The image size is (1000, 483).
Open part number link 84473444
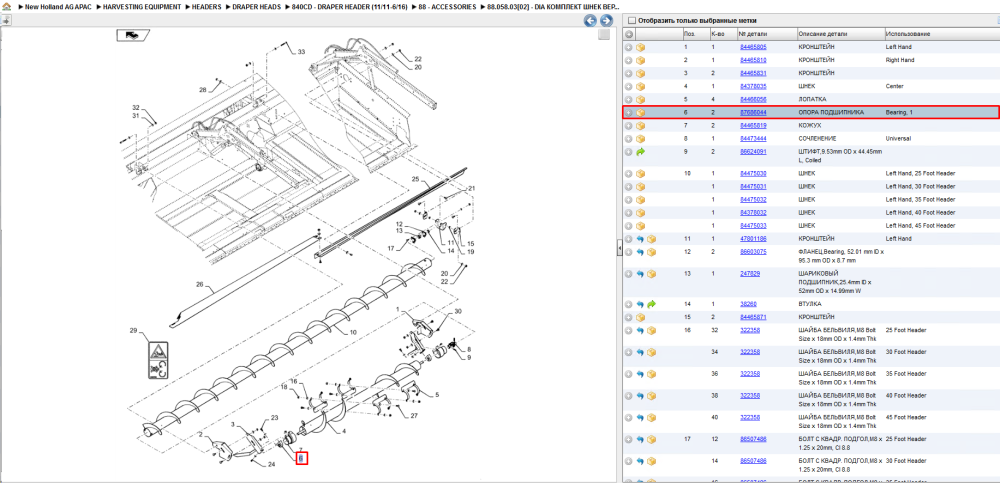[x=753, y=138]
